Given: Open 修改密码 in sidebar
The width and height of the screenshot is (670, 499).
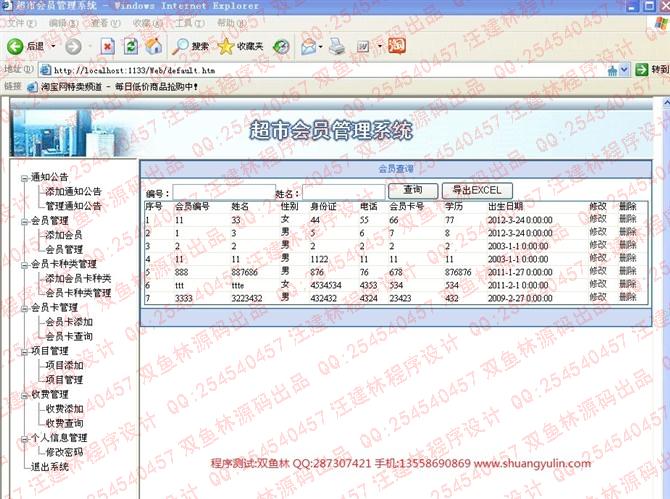Looking at the screenshot, I should pos(64,452).
